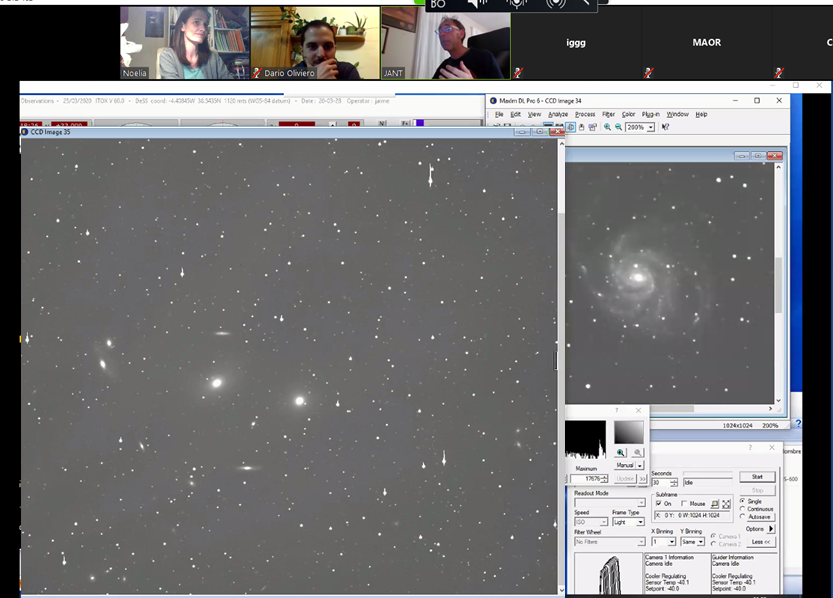Click the toolbar icon right of hand tool

(x=592, y=127)
